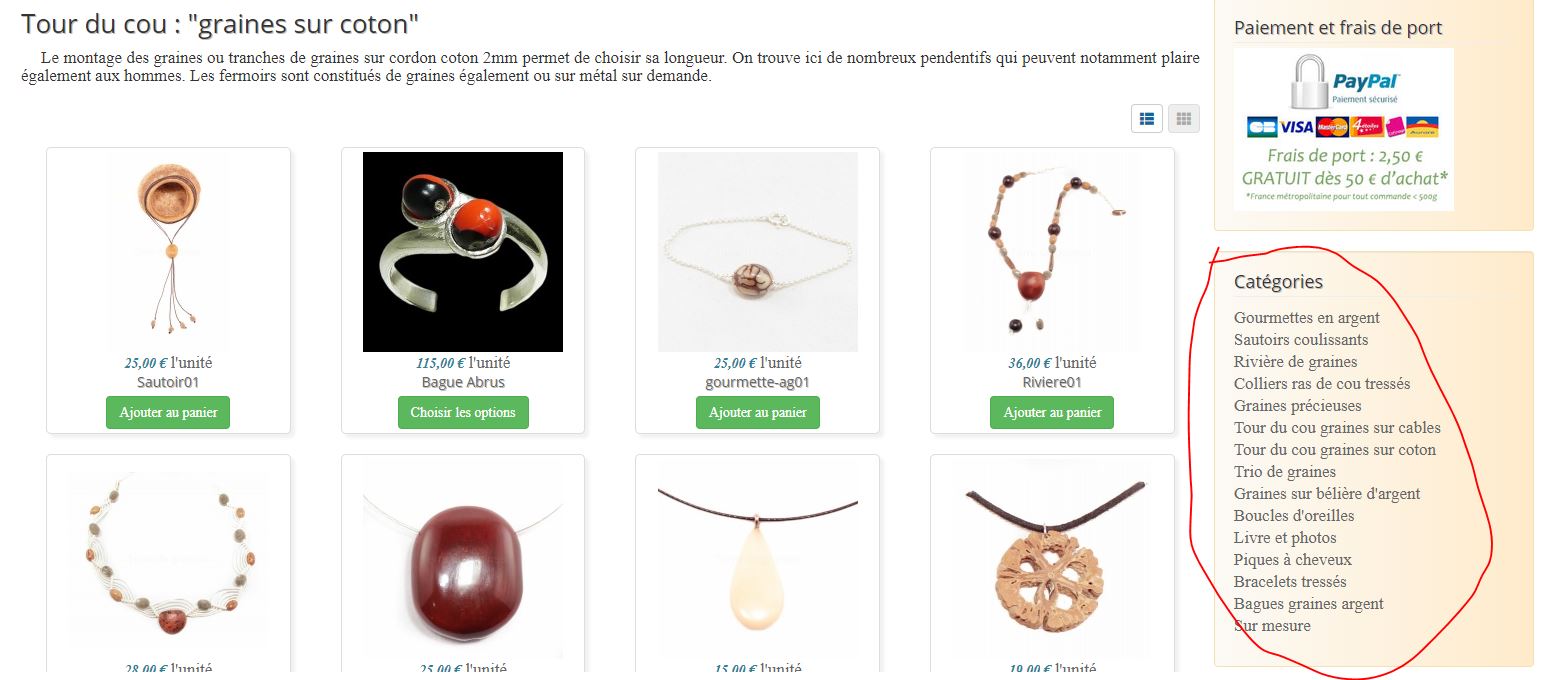View the gourmette-ag01 bracelet photo
Screen dimensions: 1554x680
pyautogui.click(x=757, y=252)
